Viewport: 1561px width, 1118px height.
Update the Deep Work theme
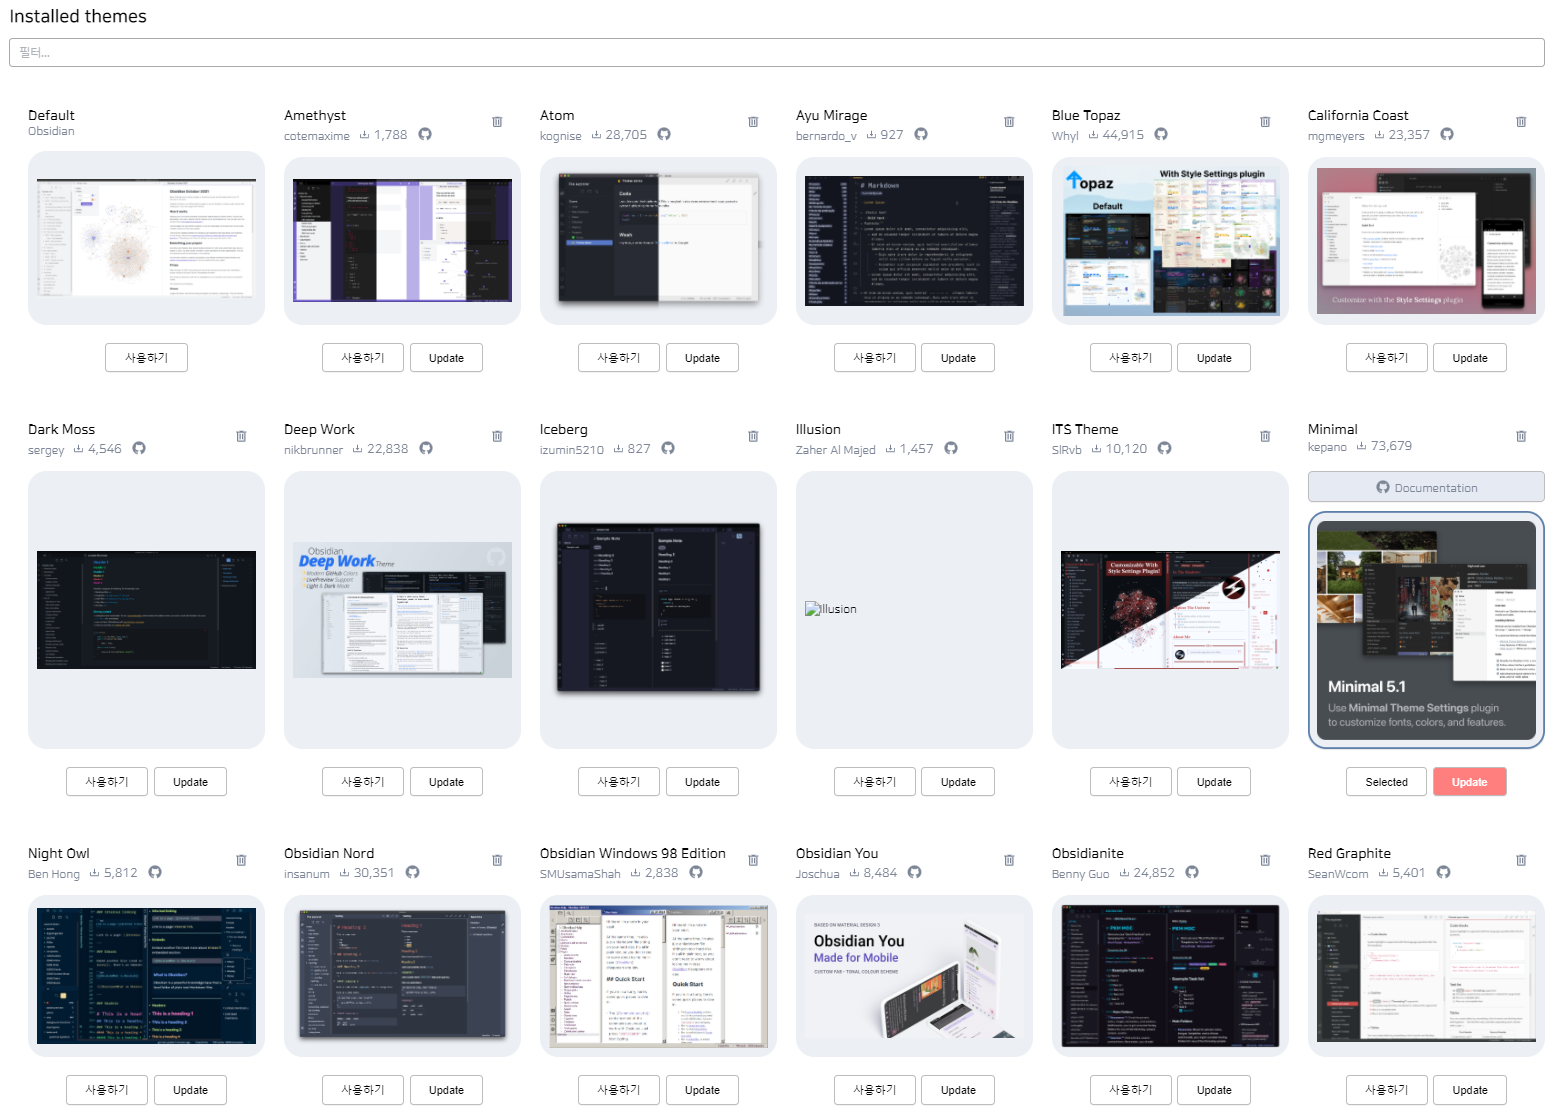tap(446, 782)
